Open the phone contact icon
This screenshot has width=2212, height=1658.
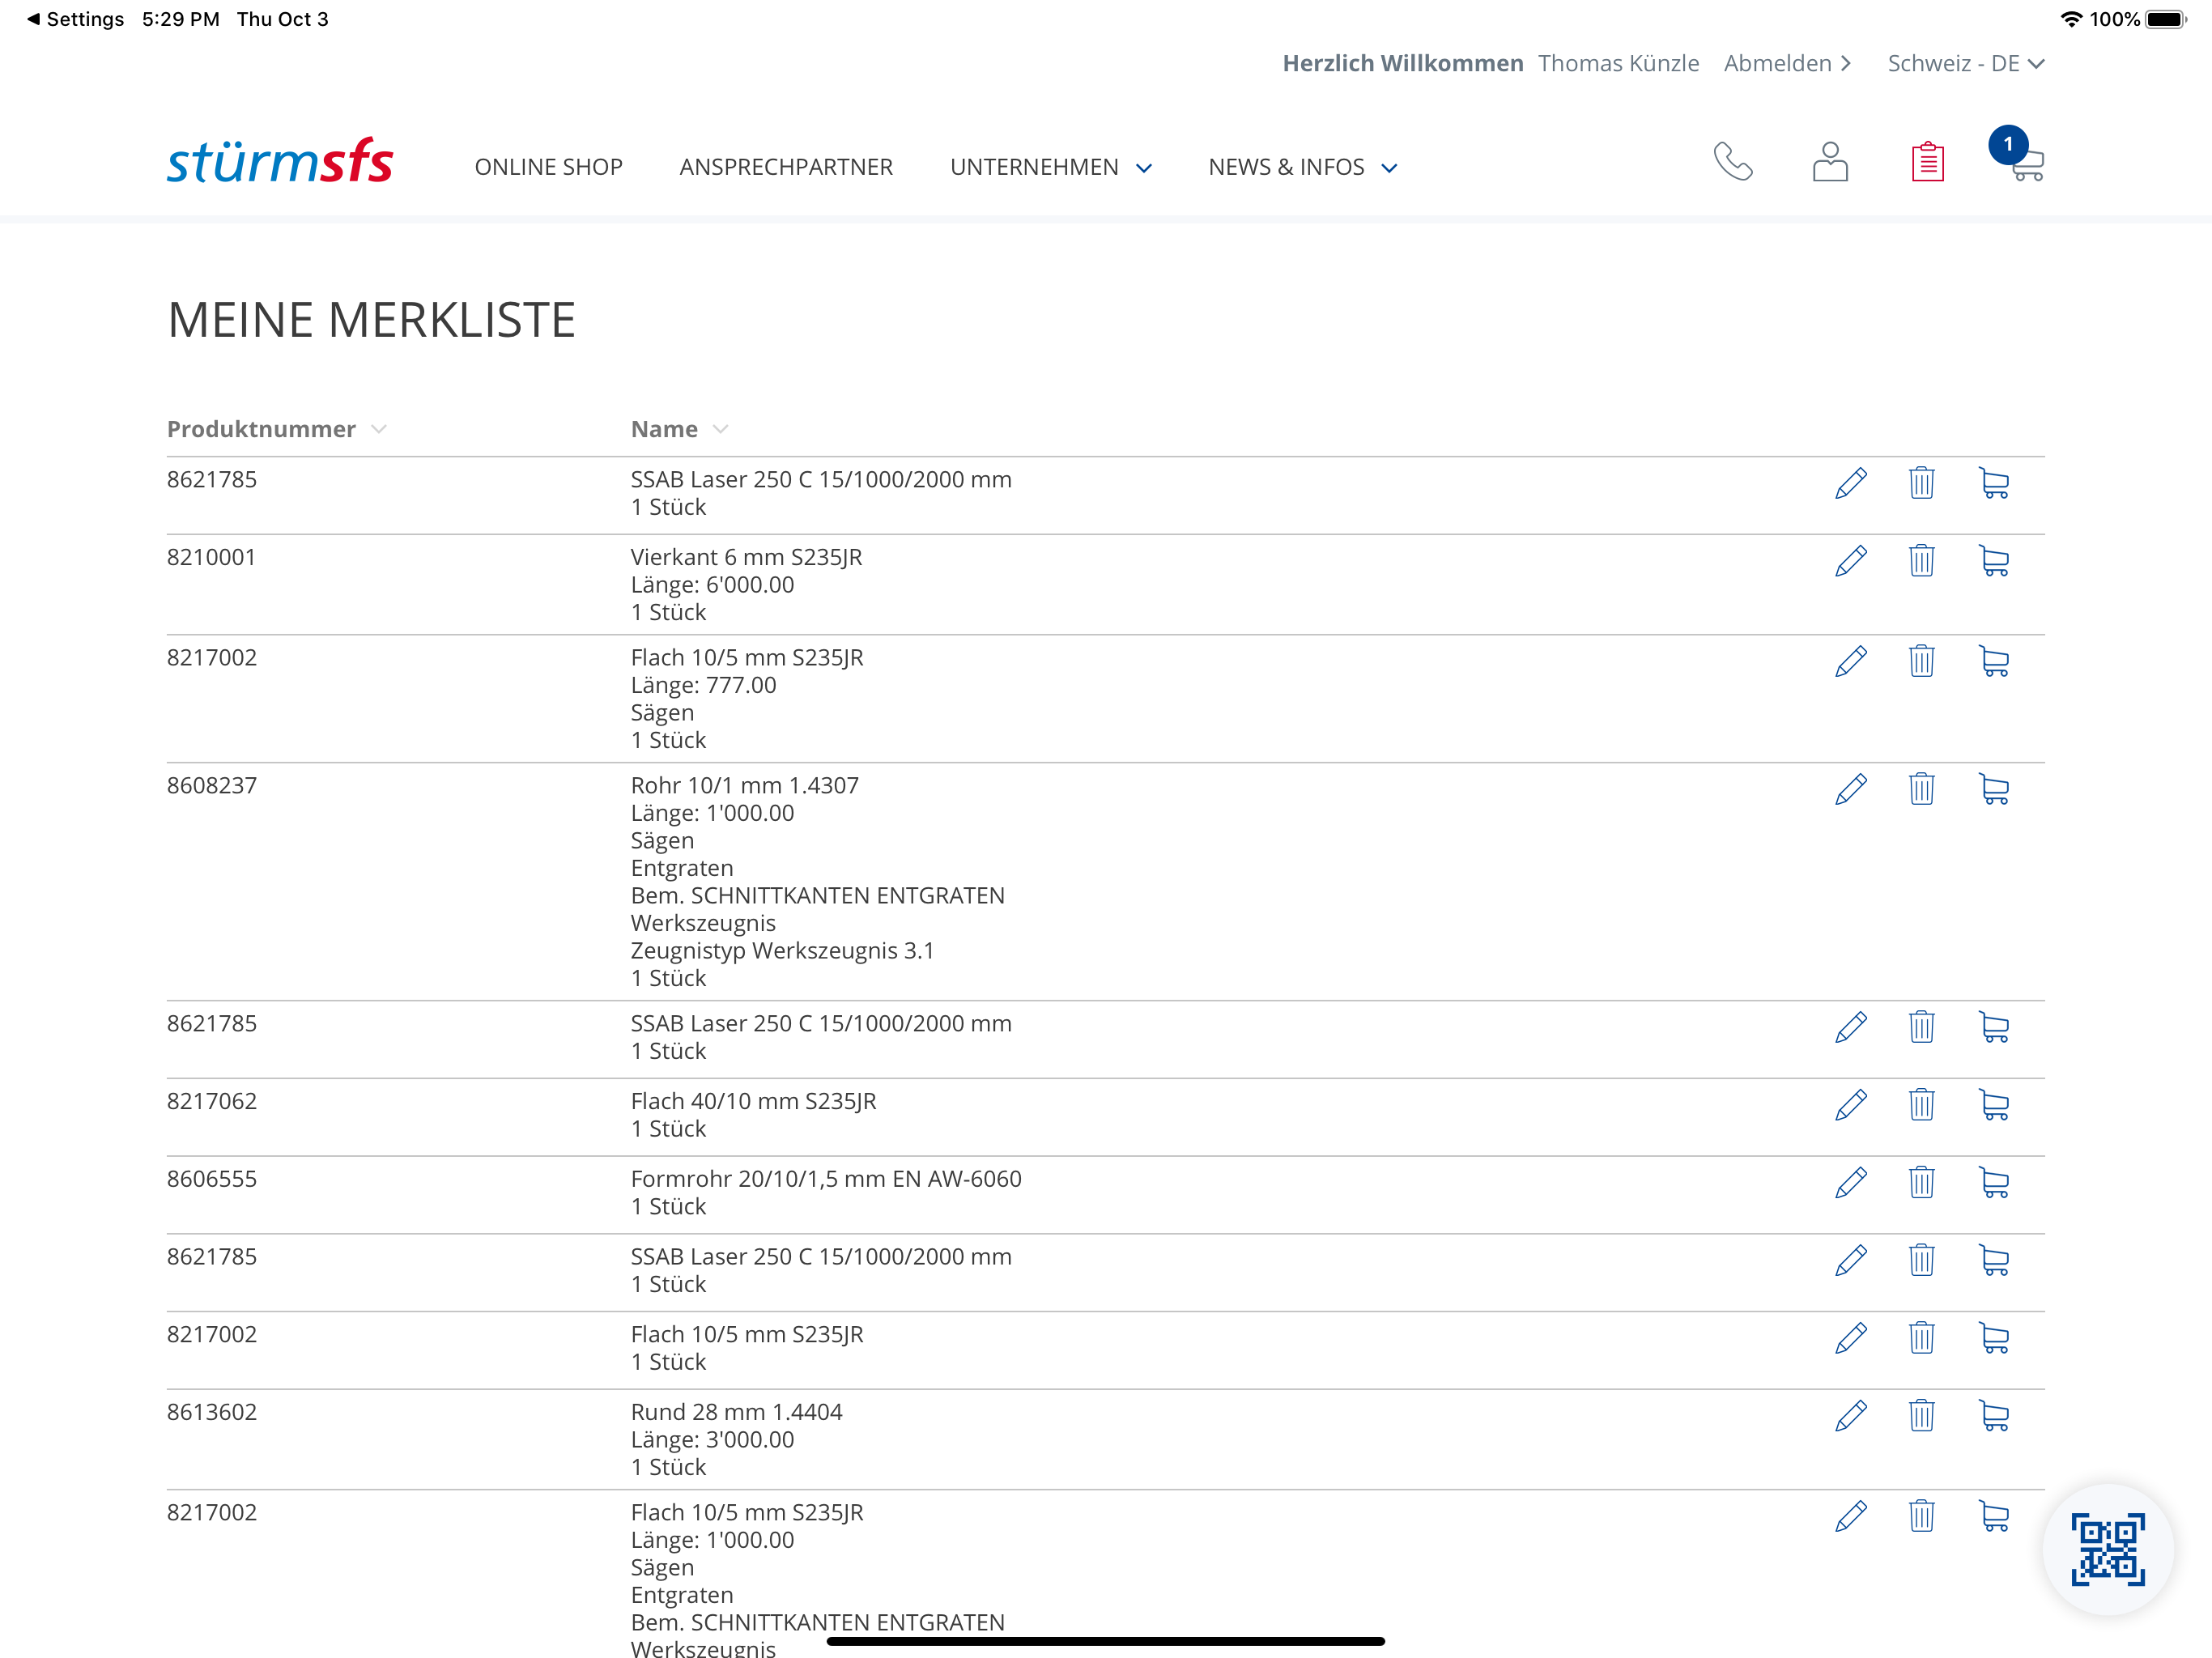coord(1732,161)
